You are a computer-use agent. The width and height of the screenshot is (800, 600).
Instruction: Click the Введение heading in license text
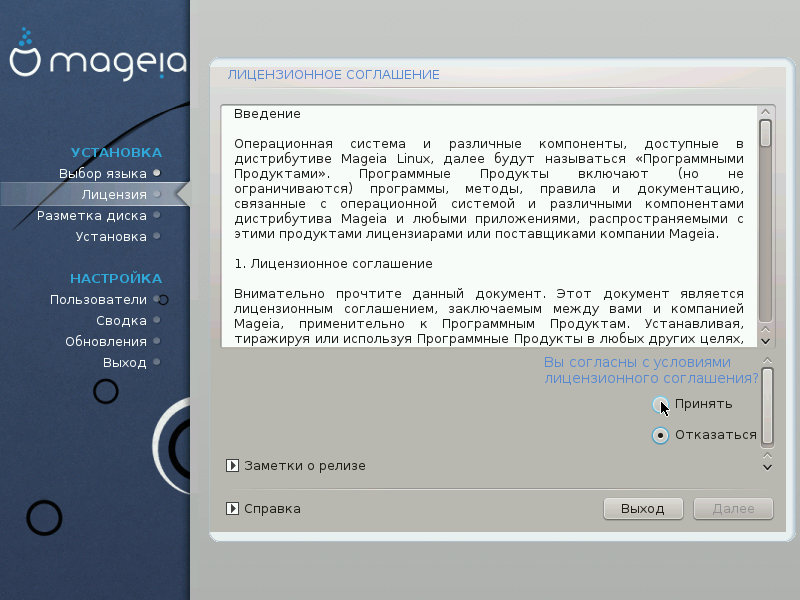point(267,113)
